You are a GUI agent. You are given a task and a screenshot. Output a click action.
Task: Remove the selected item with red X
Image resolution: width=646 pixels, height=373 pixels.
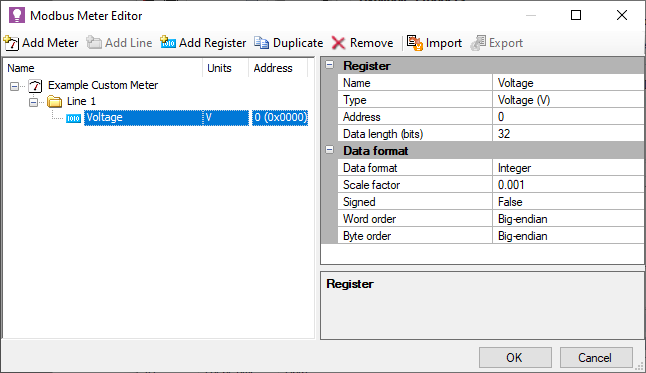tap(363, 43)
